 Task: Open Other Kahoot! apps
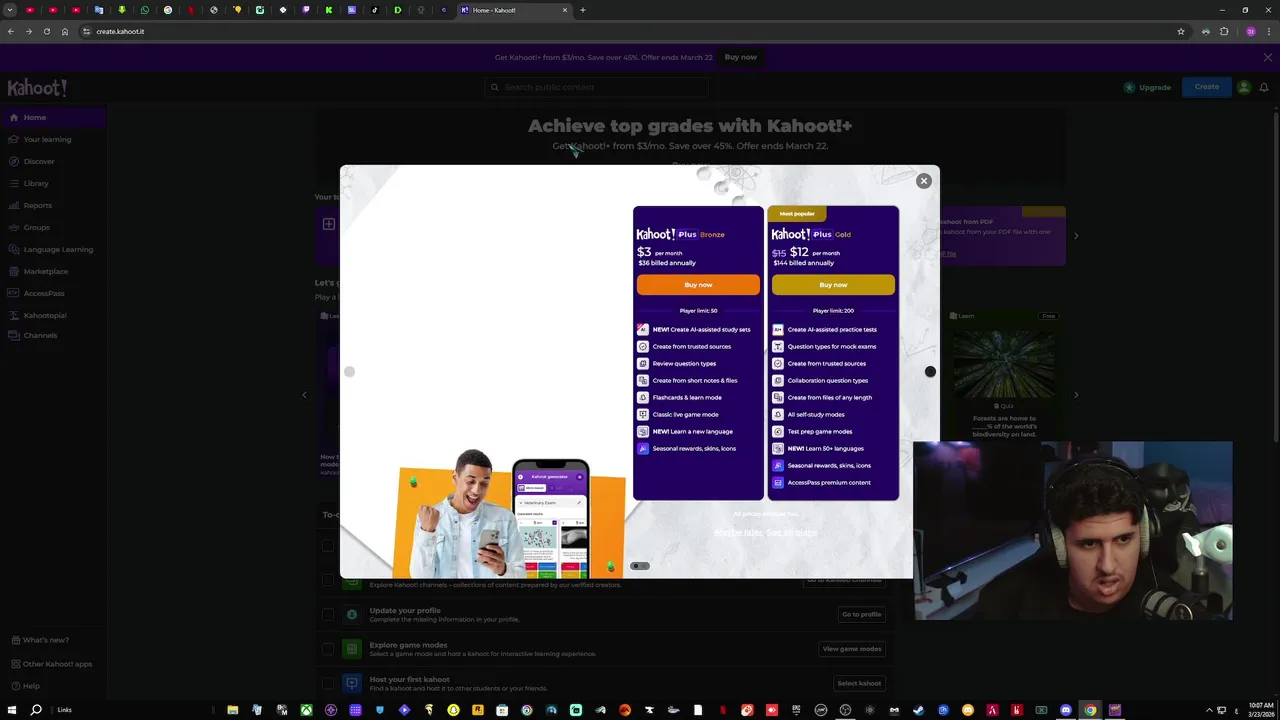tap(51, 664)
